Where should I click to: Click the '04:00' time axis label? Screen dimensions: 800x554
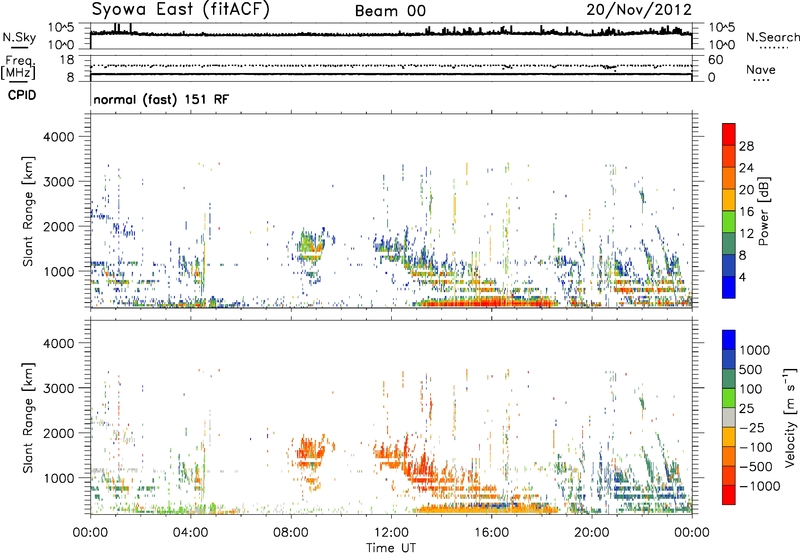click(x=190, y=533)
